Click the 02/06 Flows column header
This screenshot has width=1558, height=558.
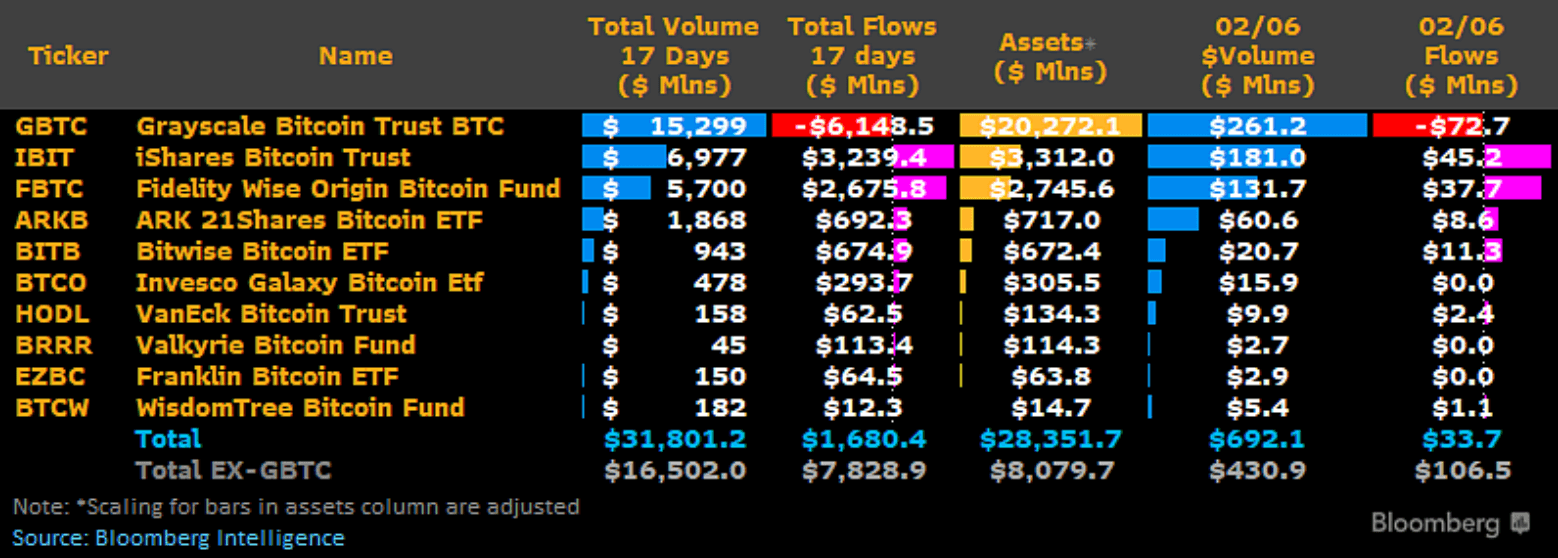(1461, 55)
